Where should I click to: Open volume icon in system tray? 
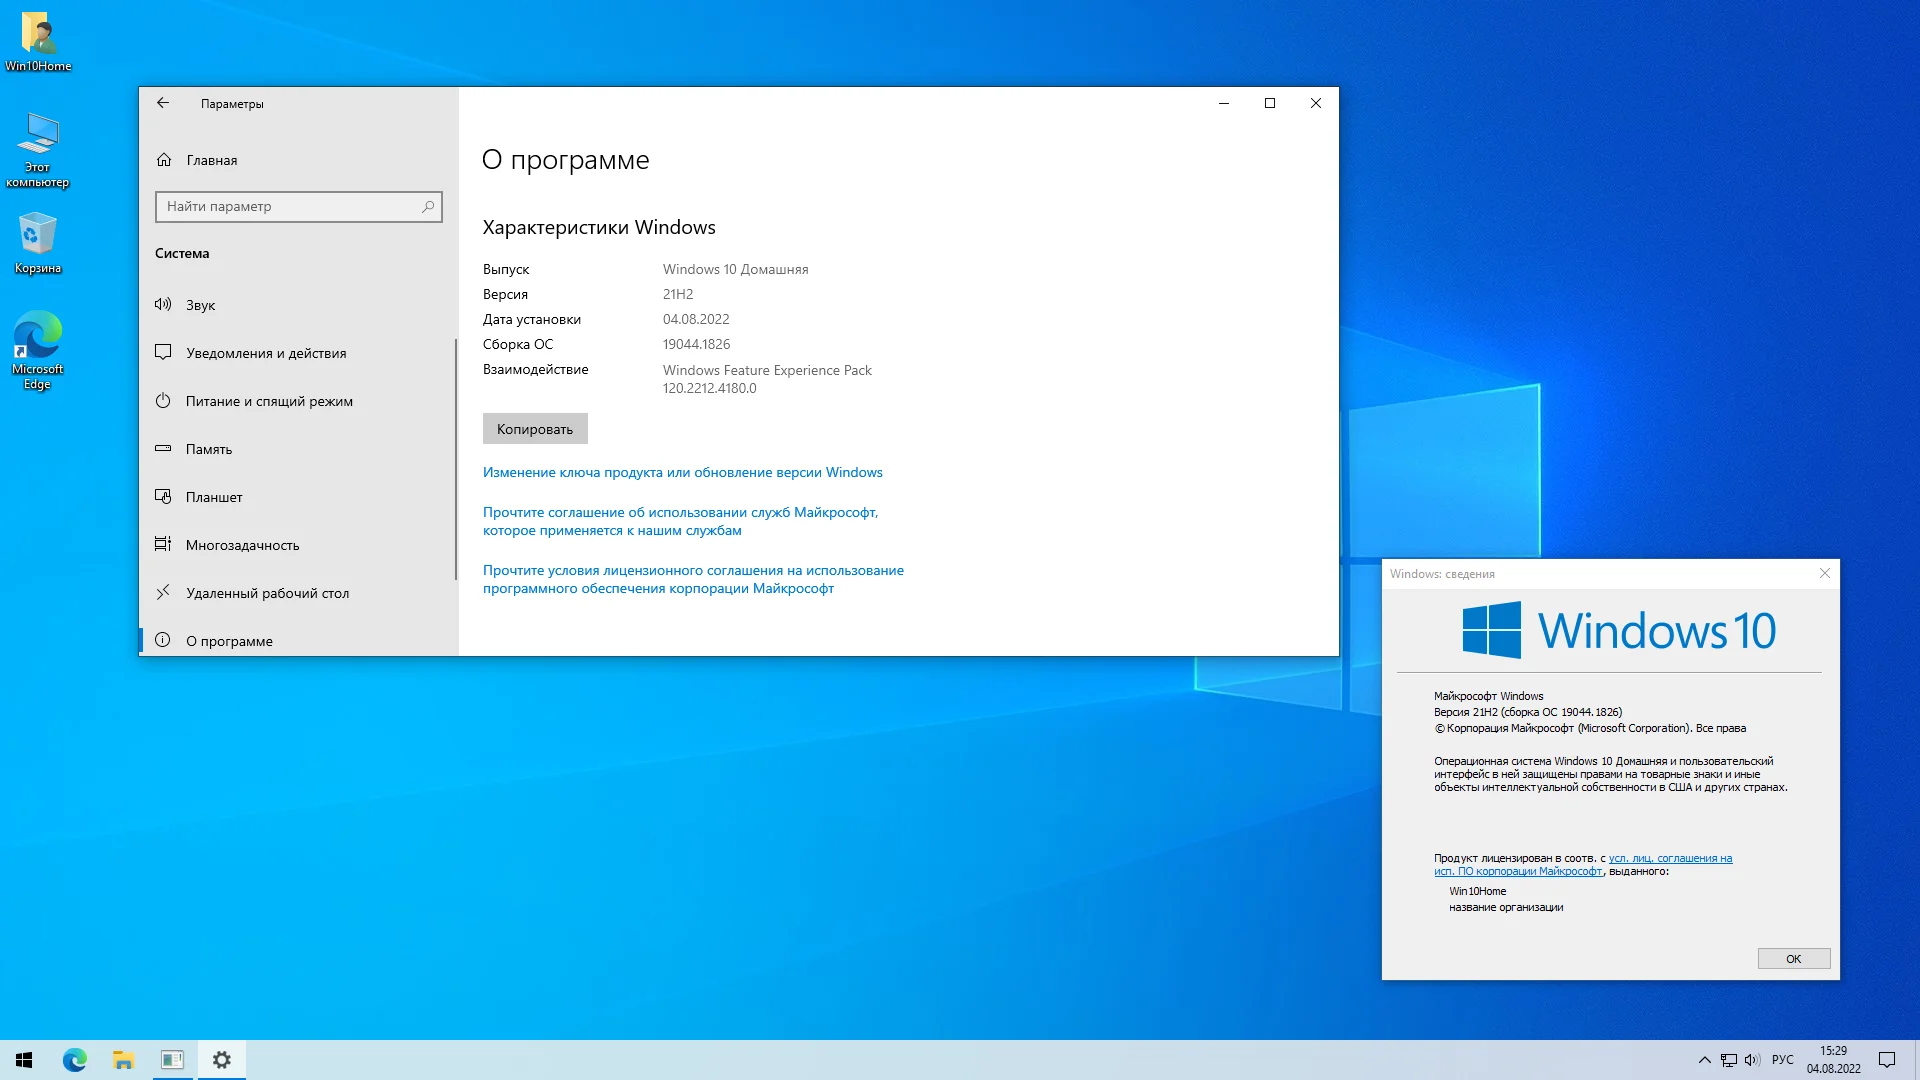(x=1752, y=1060)
